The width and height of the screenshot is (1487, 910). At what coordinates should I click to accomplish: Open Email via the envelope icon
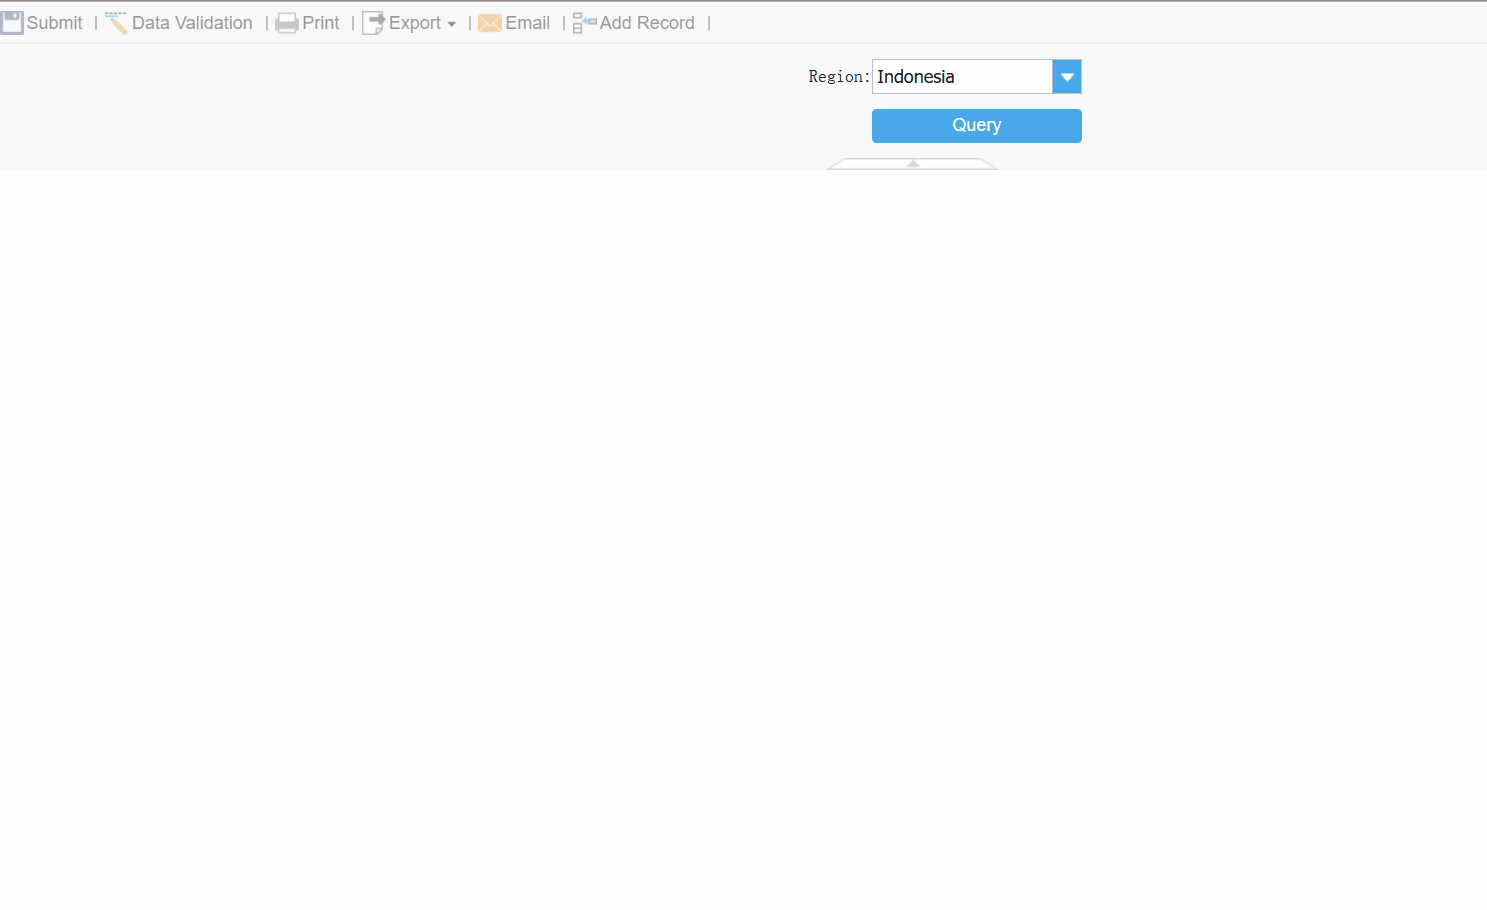(489, 22)
